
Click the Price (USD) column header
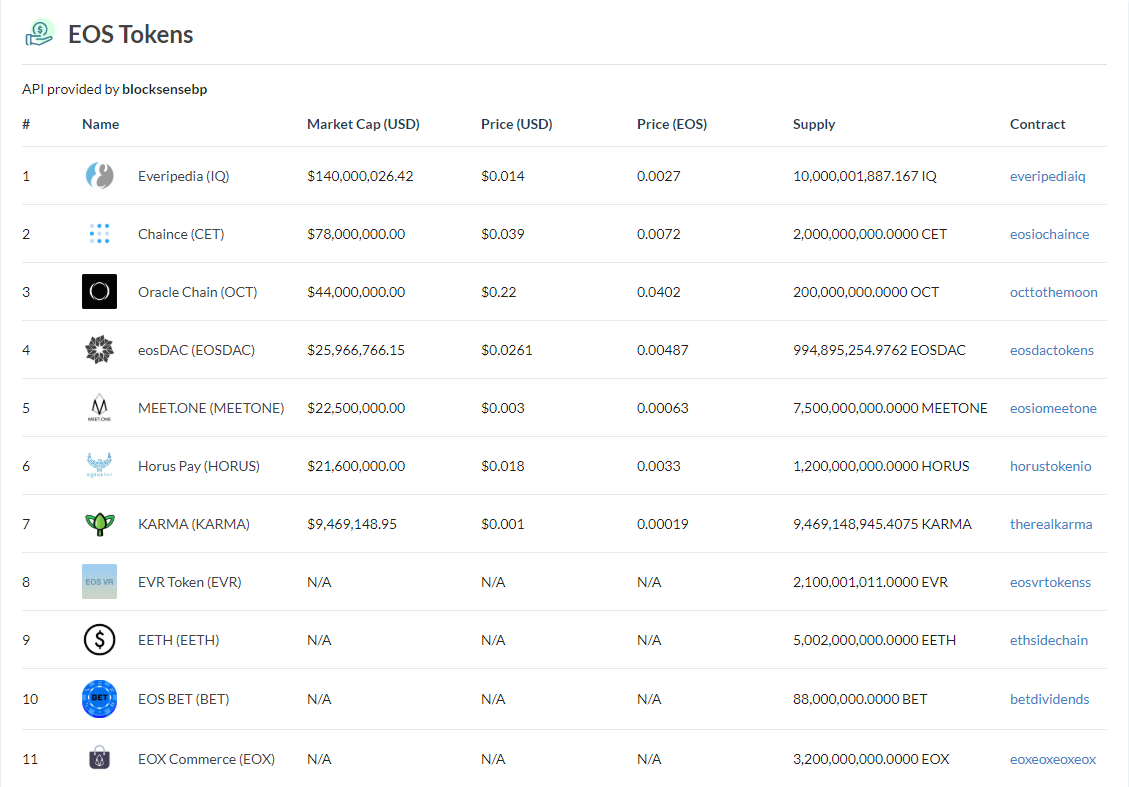click(x=516, y=124)
